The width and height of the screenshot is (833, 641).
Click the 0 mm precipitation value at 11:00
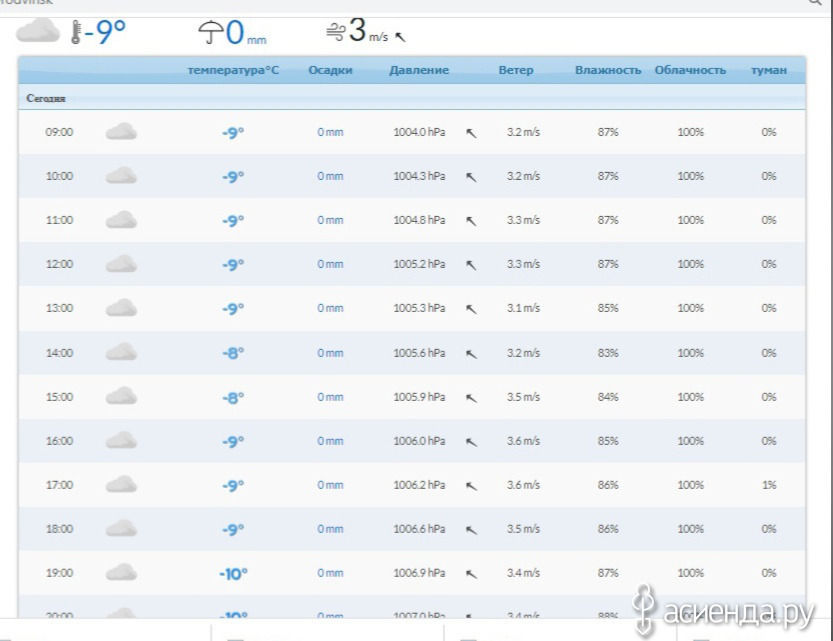pyautogui.click(x=330, y=220)
